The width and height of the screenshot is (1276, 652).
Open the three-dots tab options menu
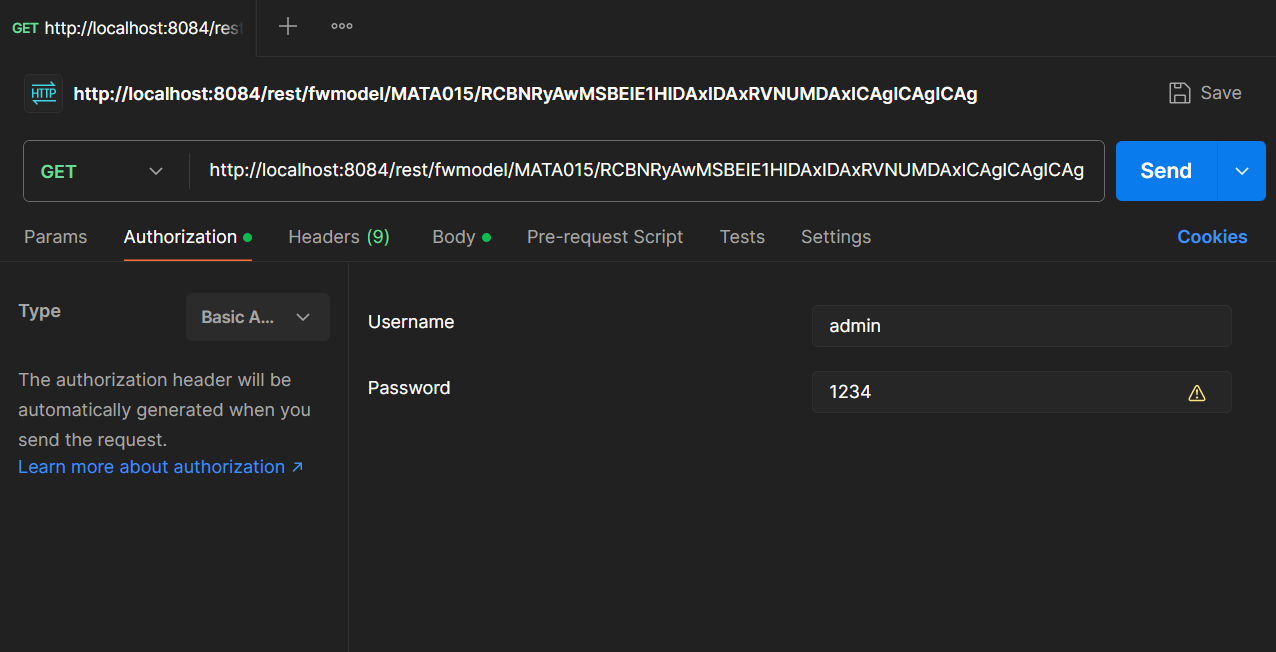point(342,27)
